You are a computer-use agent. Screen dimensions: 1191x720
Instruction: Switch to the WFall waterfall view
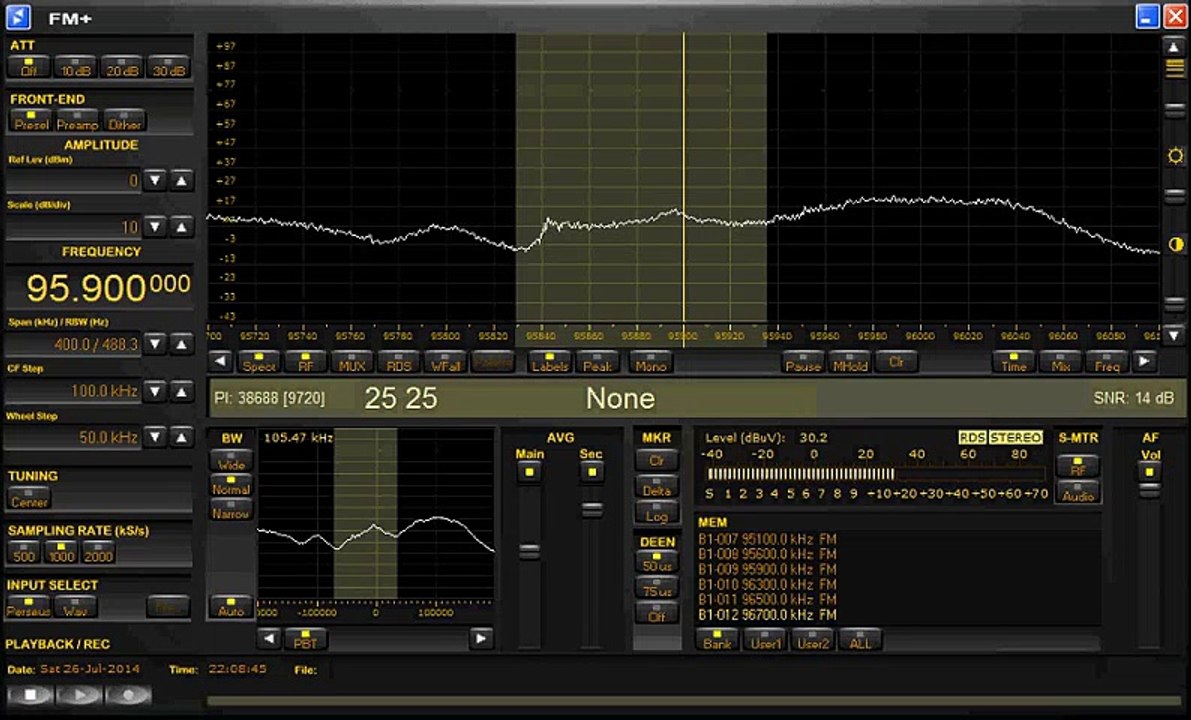point(444,362)
